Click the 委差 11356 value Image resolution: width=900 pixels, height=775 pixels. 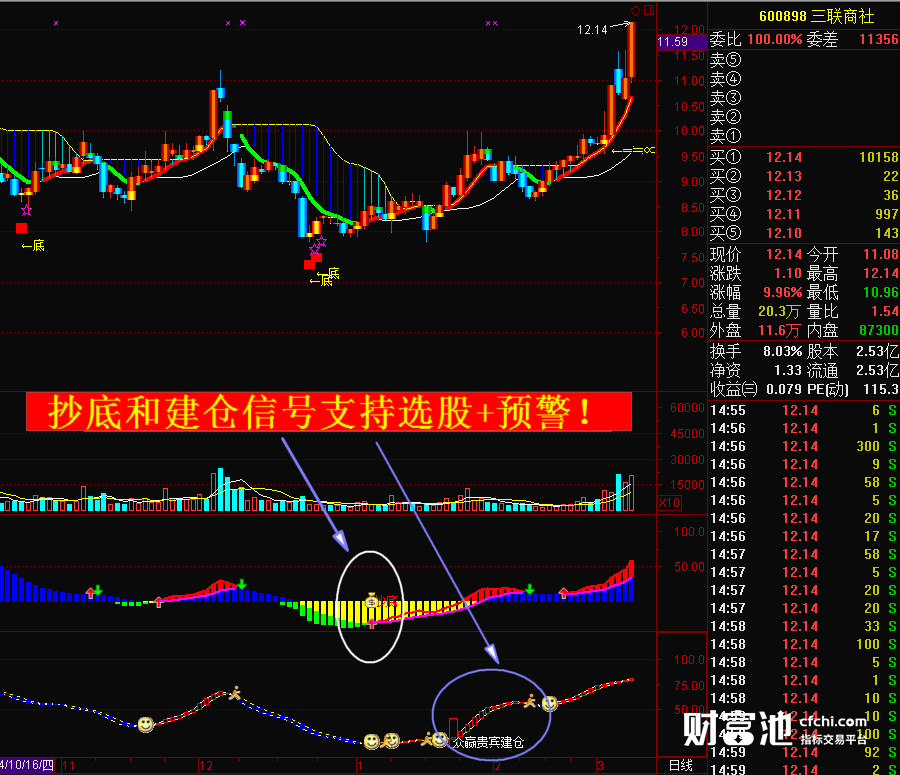[x=879, y=40]
